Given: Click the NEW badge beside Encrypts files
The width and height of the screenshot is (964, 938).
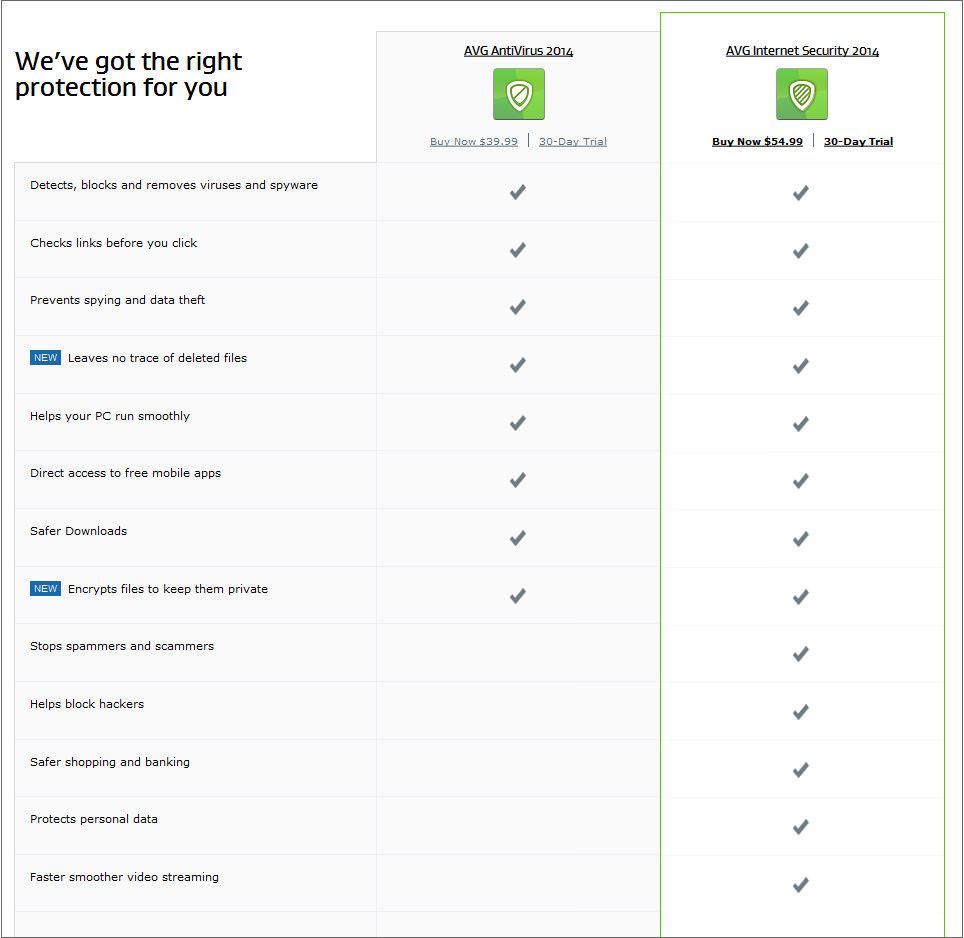Looking at the screenshot, I should coord(45,589).
